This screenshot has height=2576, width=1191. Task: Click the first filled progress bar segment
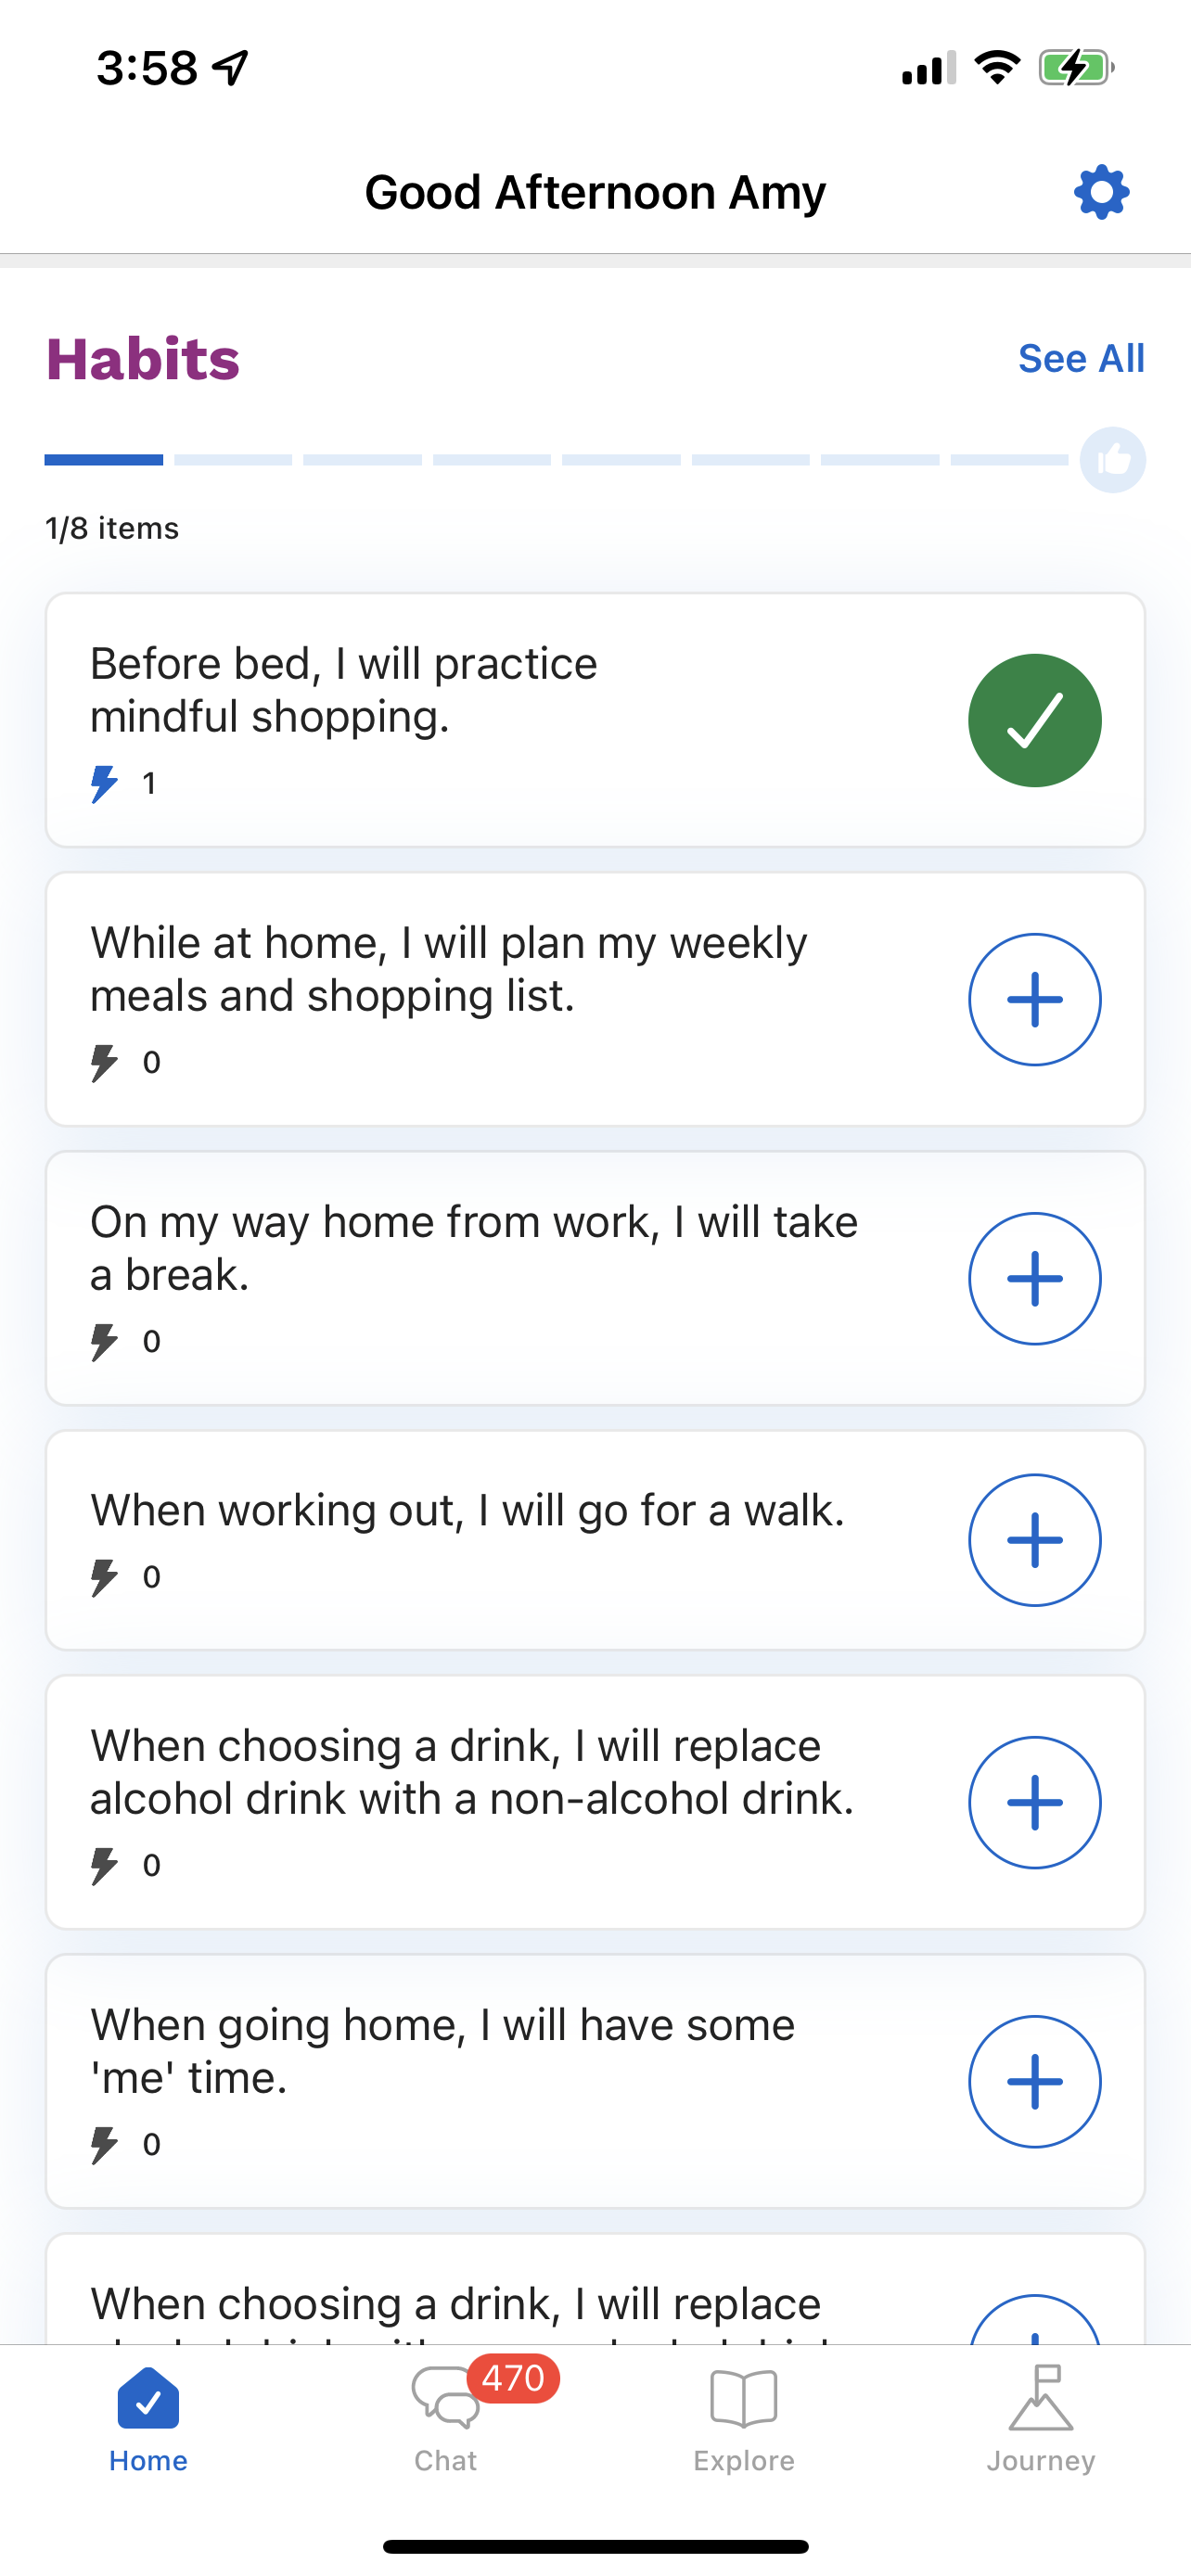click(103, 460)
